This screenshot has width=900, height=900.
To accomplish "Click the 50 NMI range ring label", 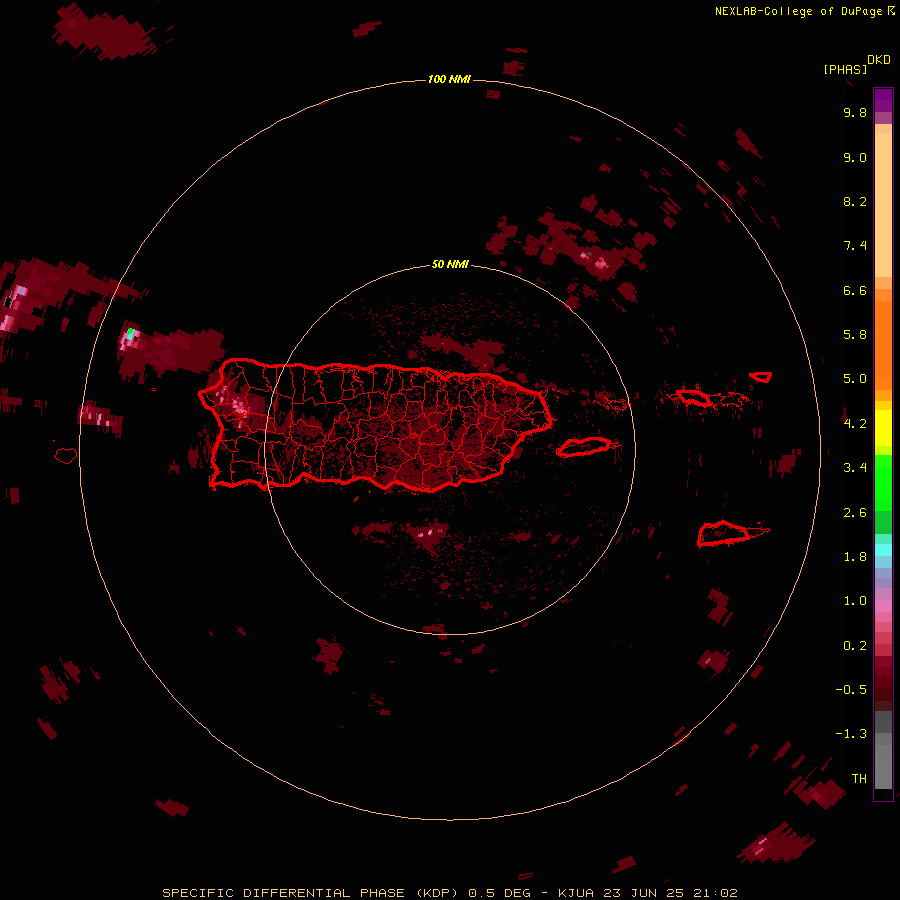I will pyautogui.click(x=450, y=264).
